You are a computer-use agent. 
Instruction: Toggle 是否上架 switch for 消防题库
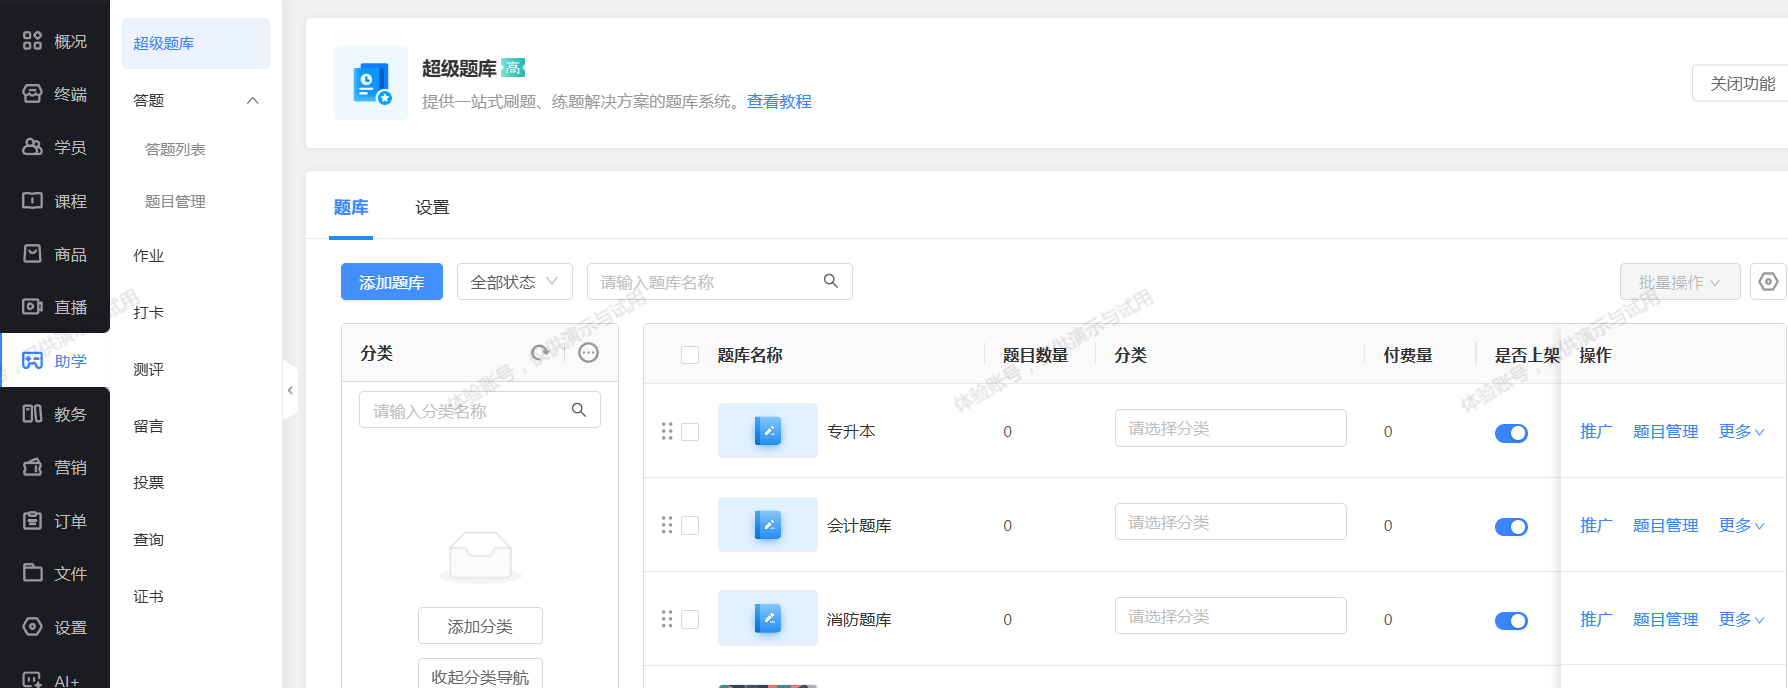[x=1511, y=621]
